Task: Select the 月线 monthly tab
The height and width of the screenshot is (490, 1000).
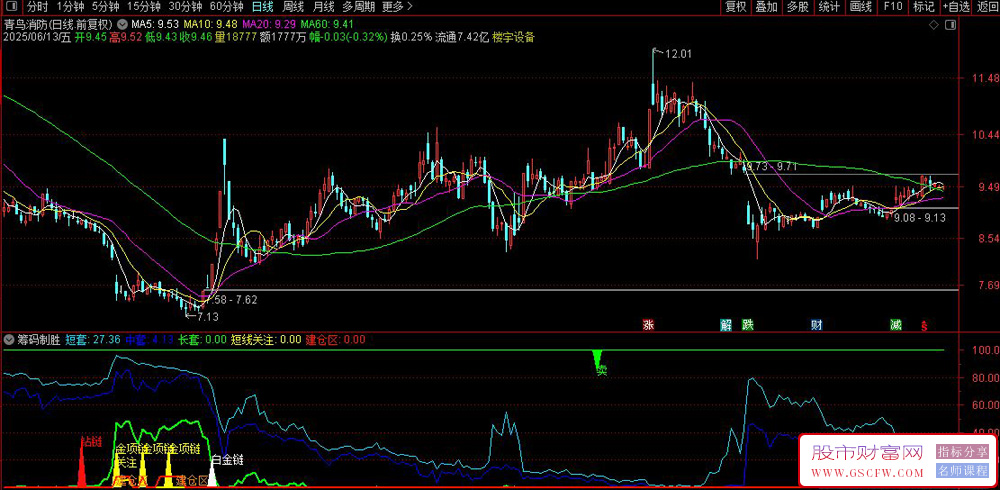Action: click(x=323, y=6)
